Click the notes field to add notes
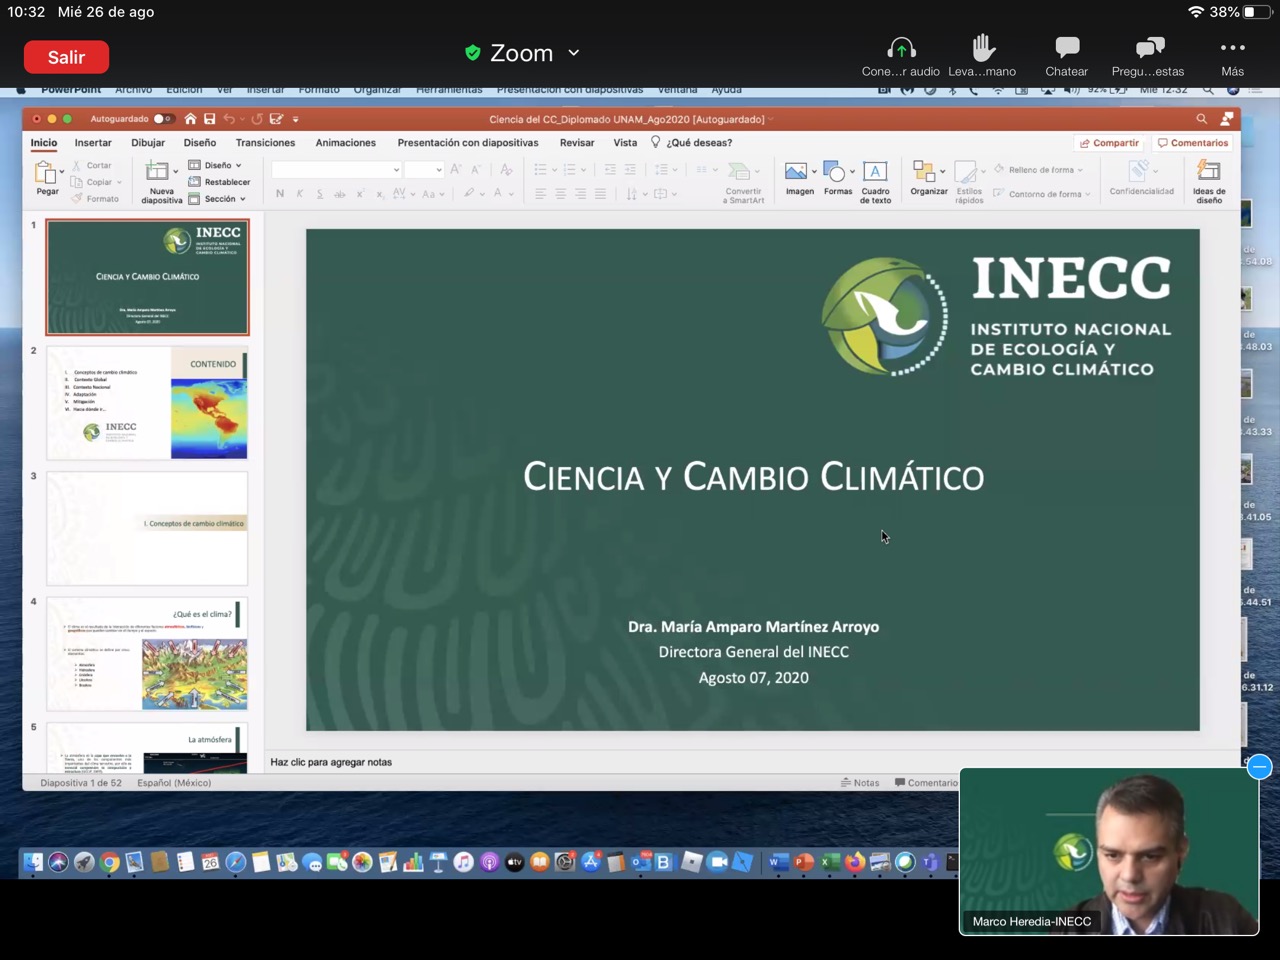The width and height of the screenshot is (1280, 960). point(600,762)
